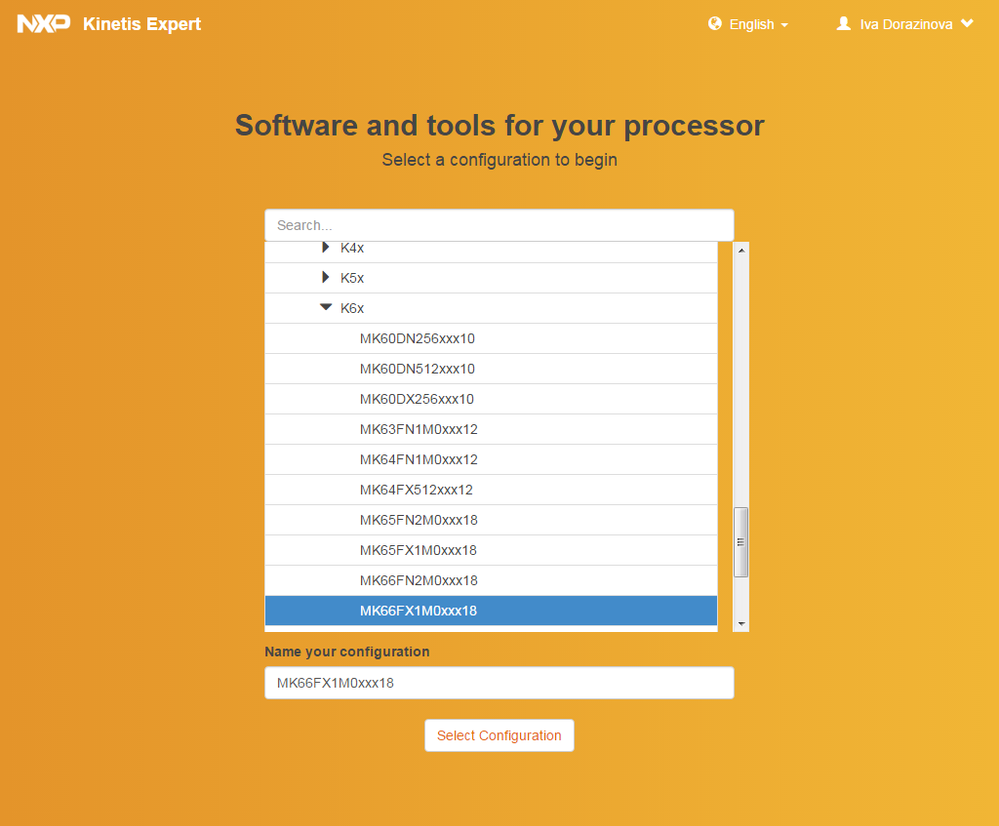The width and height of the screenshot is (999, 826).
Task: Select the K5x tree row label
Action: point(352,278)
